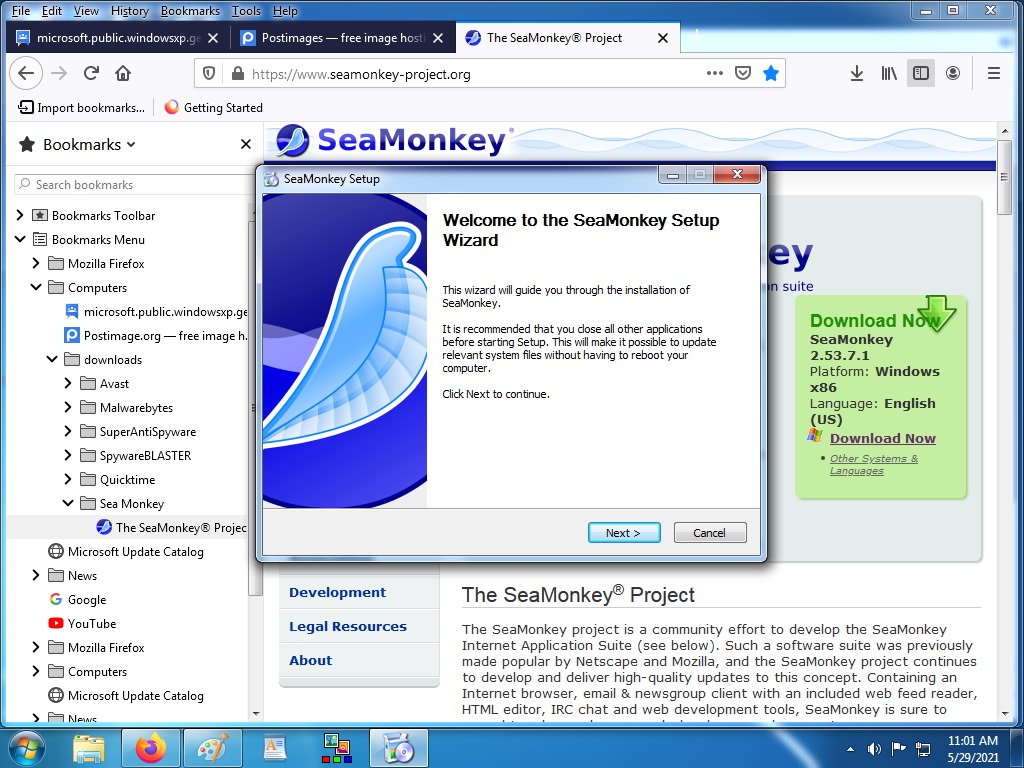The height and width of the screenshot is (768, 1024).
Task: Click Firefox icon in taskbar
Action: tap(151, 748)
